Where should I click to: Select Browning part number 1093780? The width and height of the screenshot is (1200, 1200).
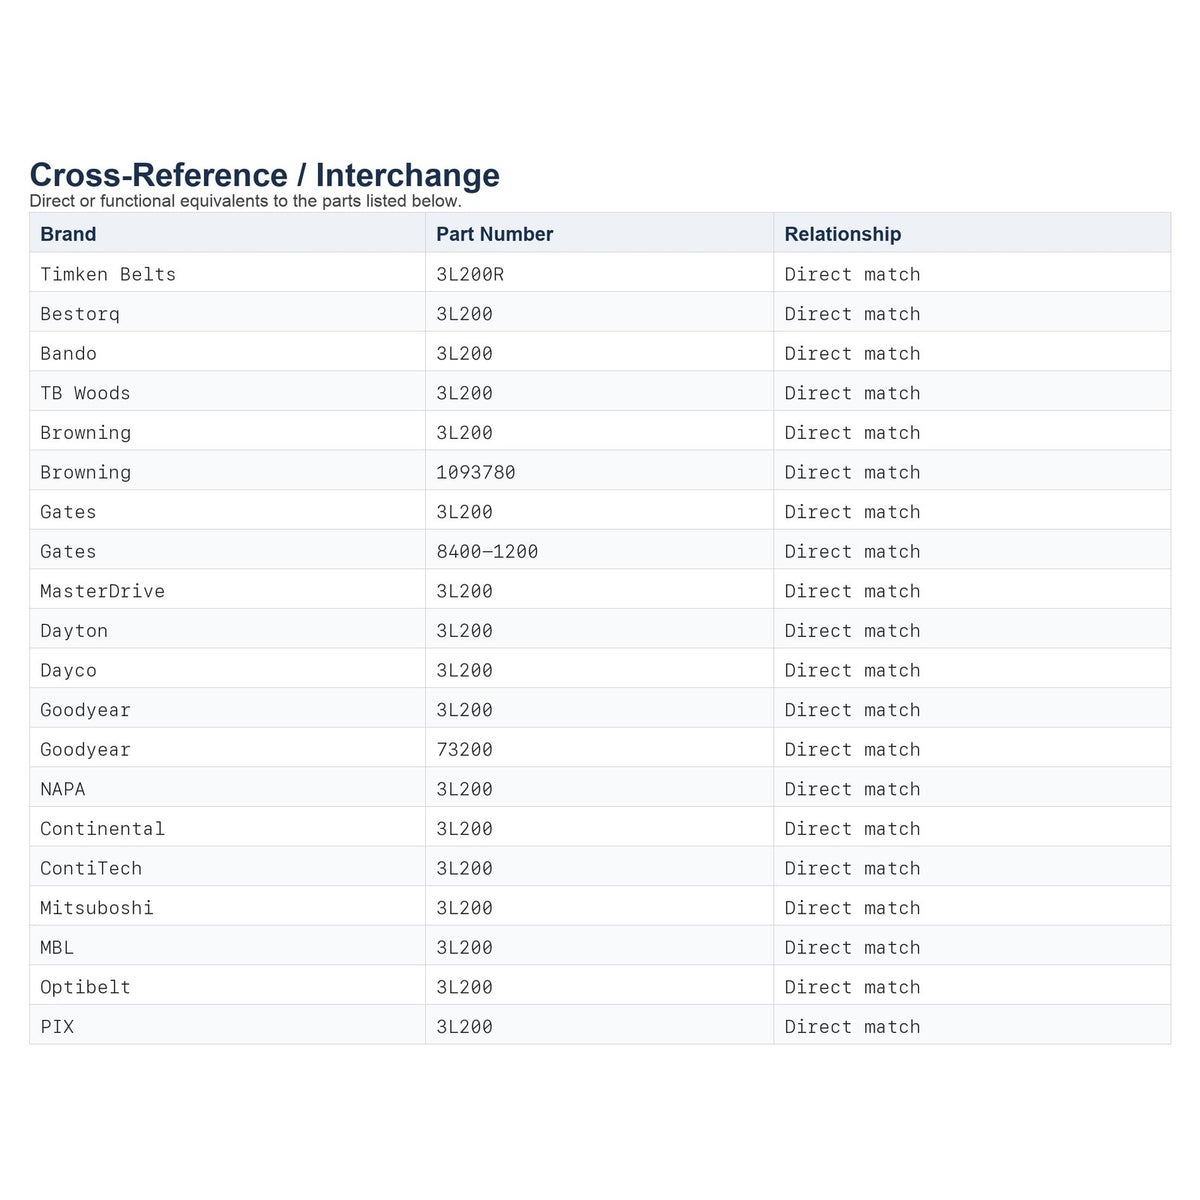(x=476, y=472)
